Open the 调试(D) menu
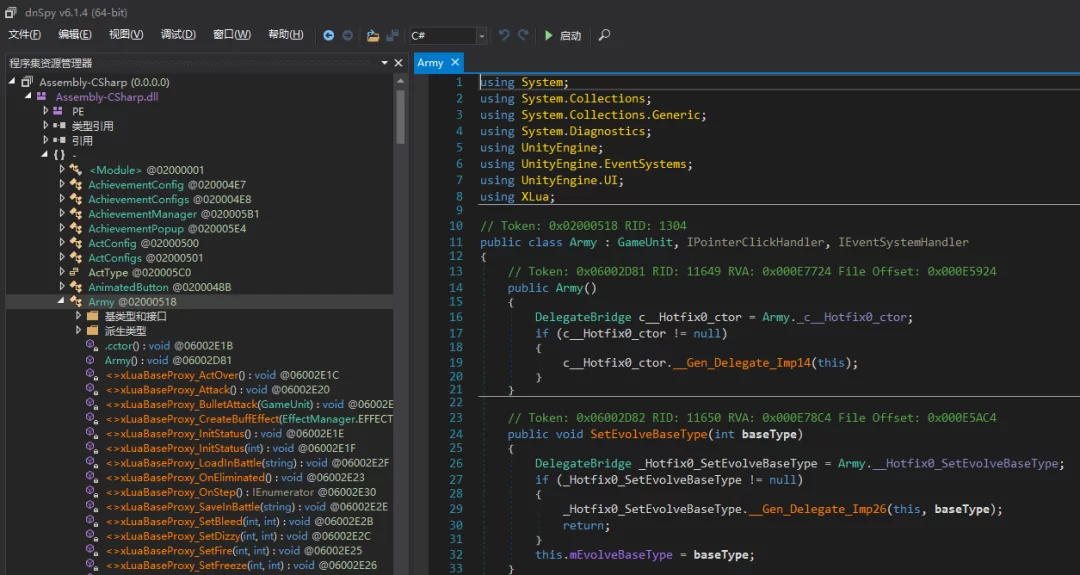 click(x=178, y=35)
